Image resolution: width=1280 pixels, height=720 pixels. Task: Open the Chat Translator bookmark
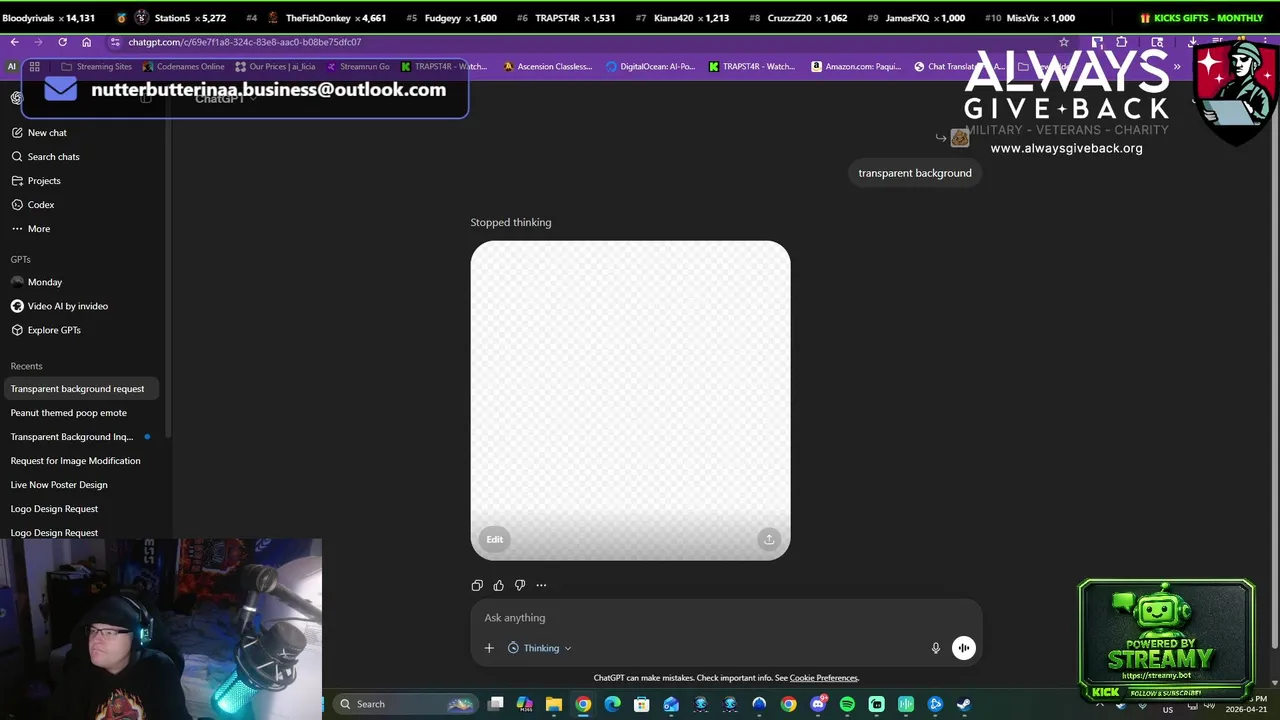959,67
